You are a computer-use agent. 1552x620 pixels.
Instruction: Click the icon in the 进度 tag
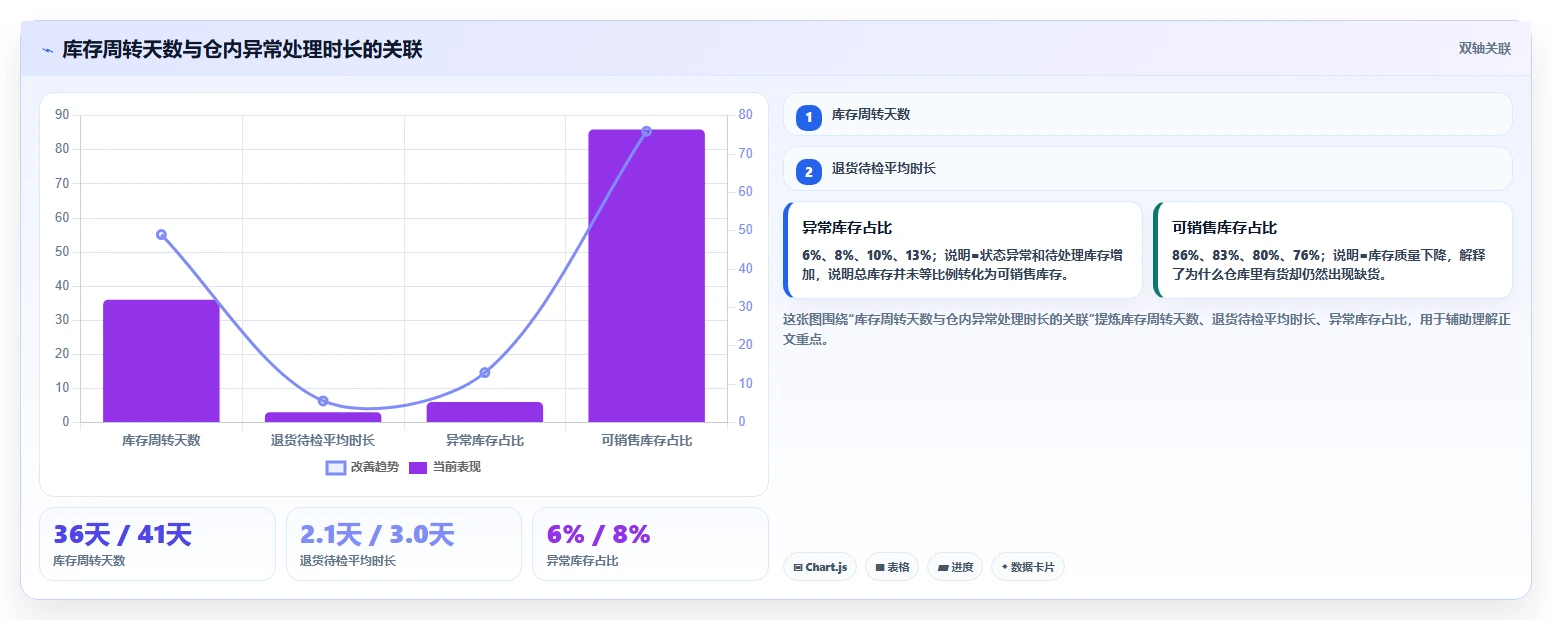click(942, 568)
